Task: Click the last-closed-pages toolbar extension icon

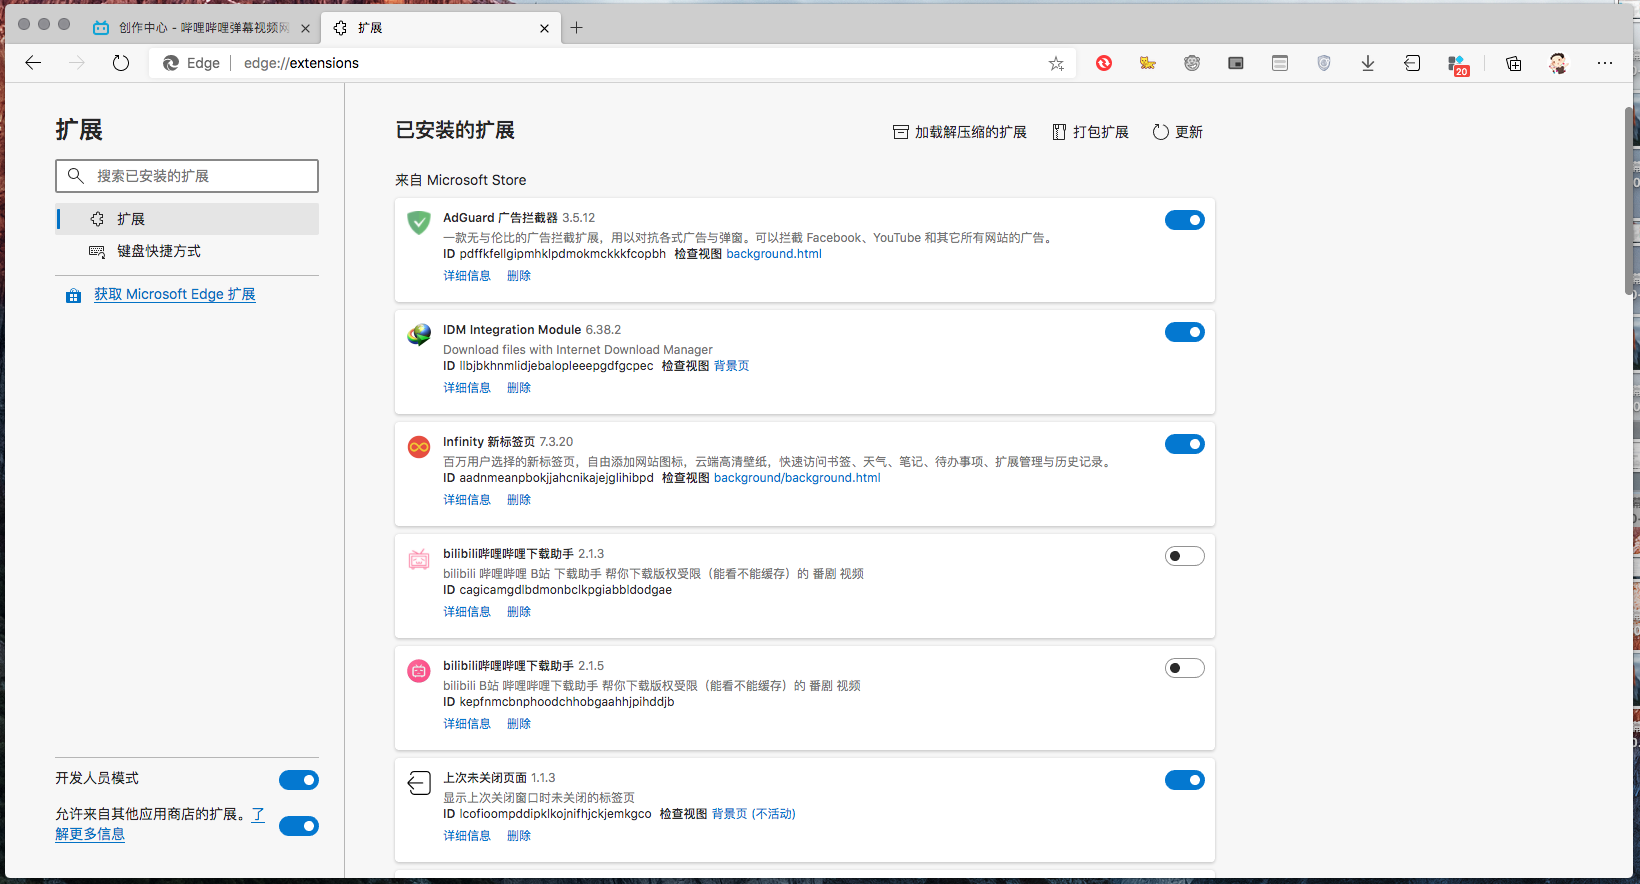Action: (x=1412, y=63)
